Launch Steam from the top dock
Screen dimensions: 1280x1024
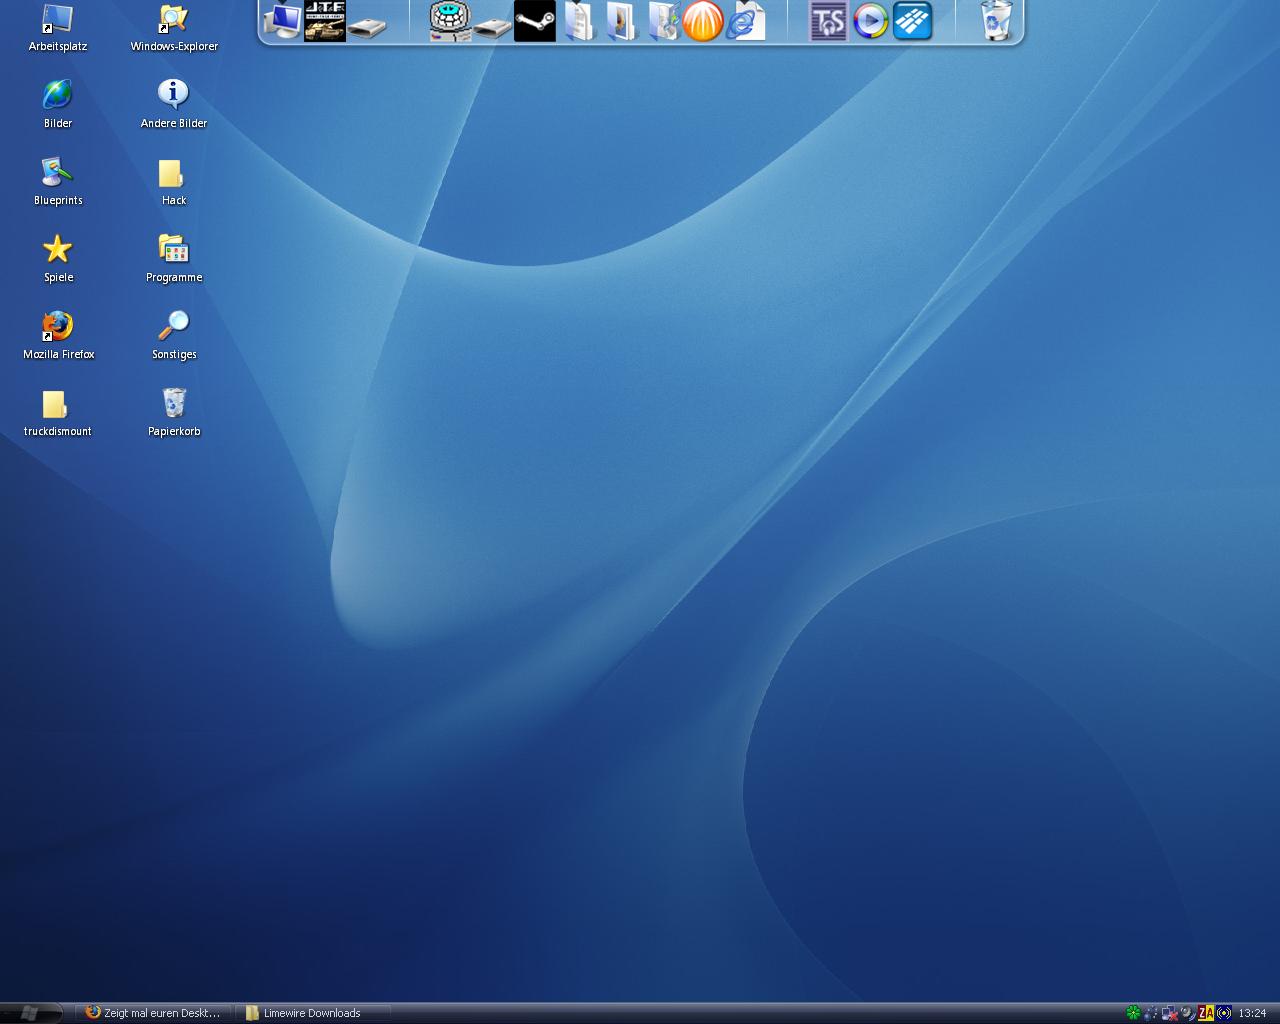pos(534,21)
